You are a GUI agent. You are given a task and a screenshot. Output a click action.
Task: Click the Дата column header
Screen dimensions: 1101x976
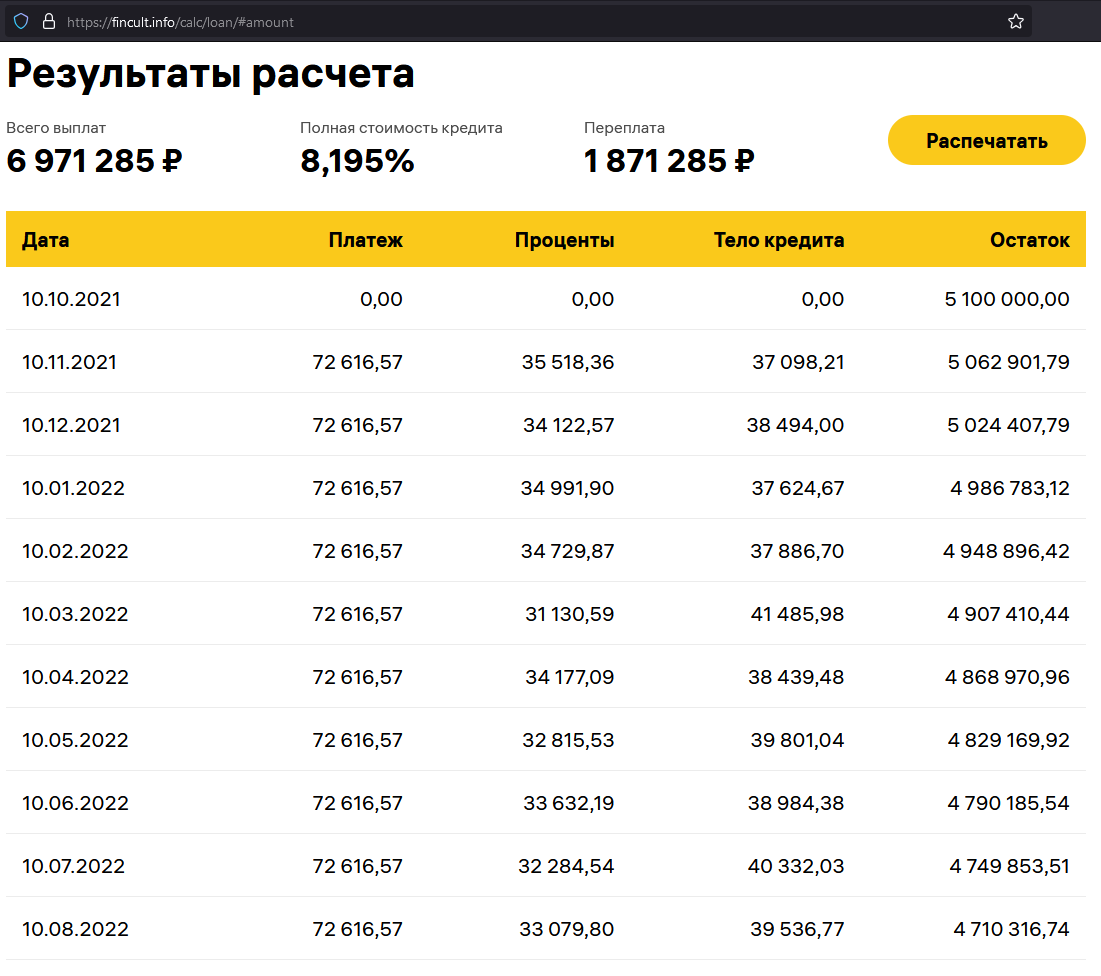[x=46, y=240]
